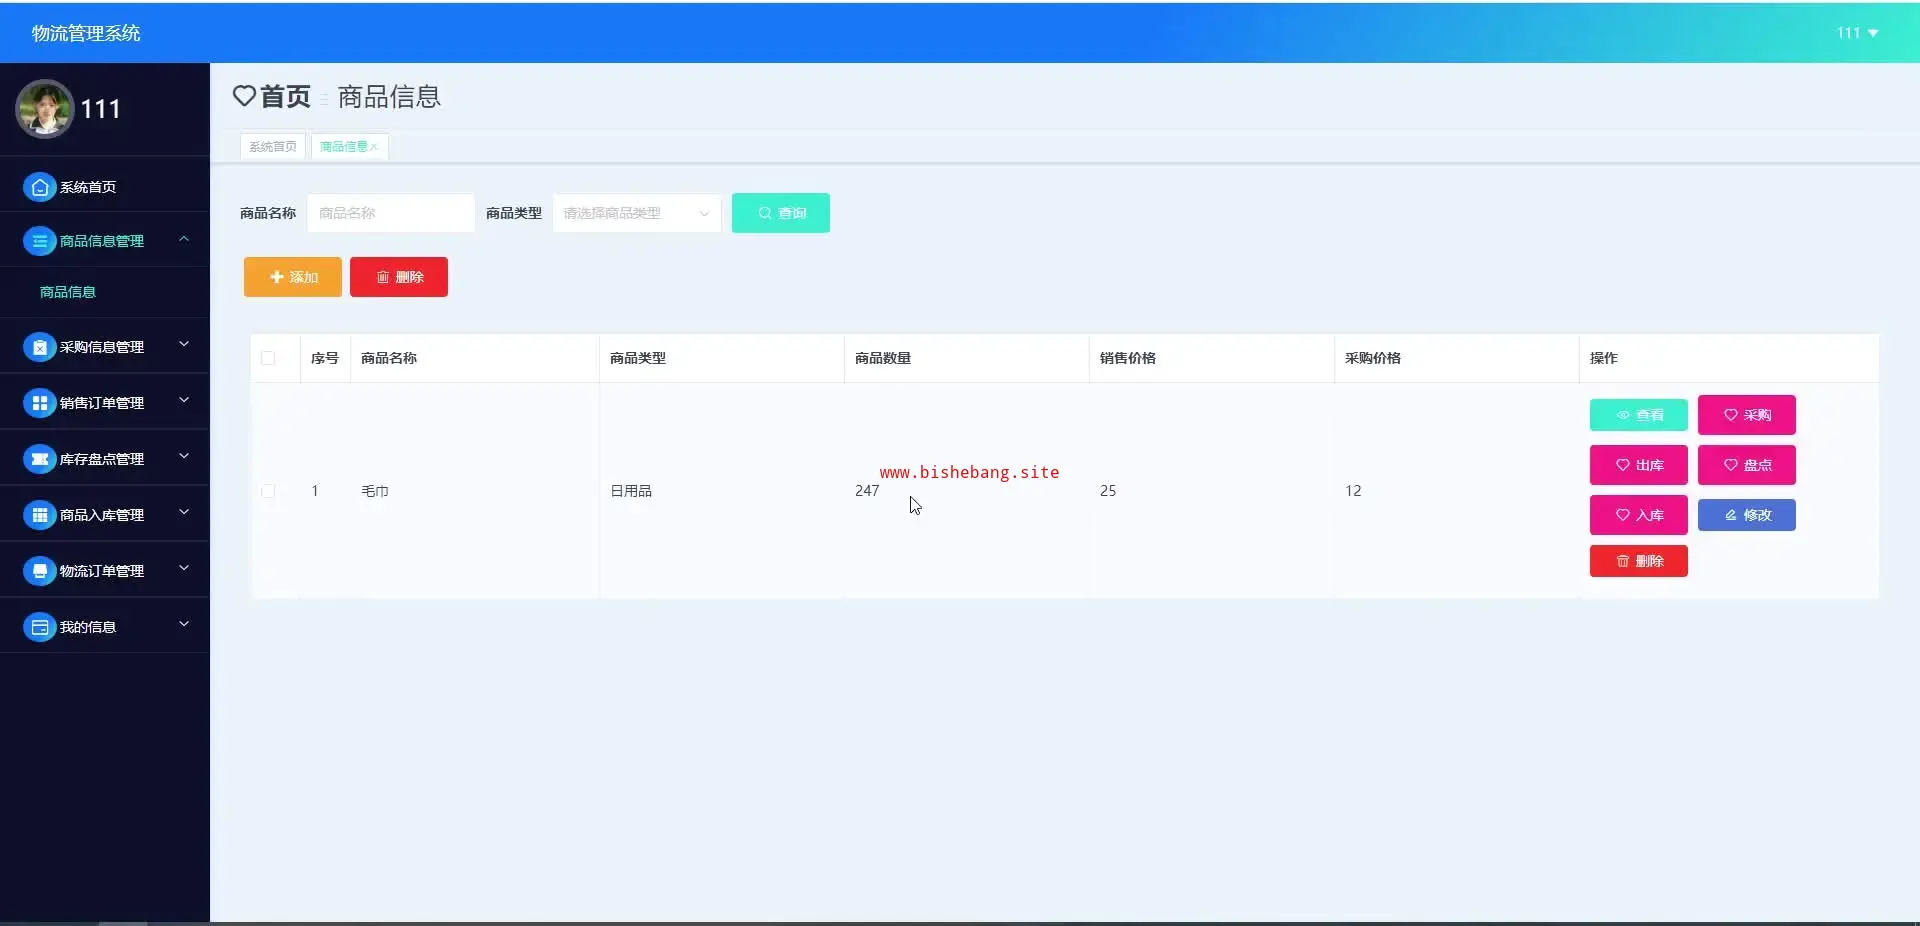
Task: Collapse the 商品信息管理 menu chevron
Action: [184, 239]
